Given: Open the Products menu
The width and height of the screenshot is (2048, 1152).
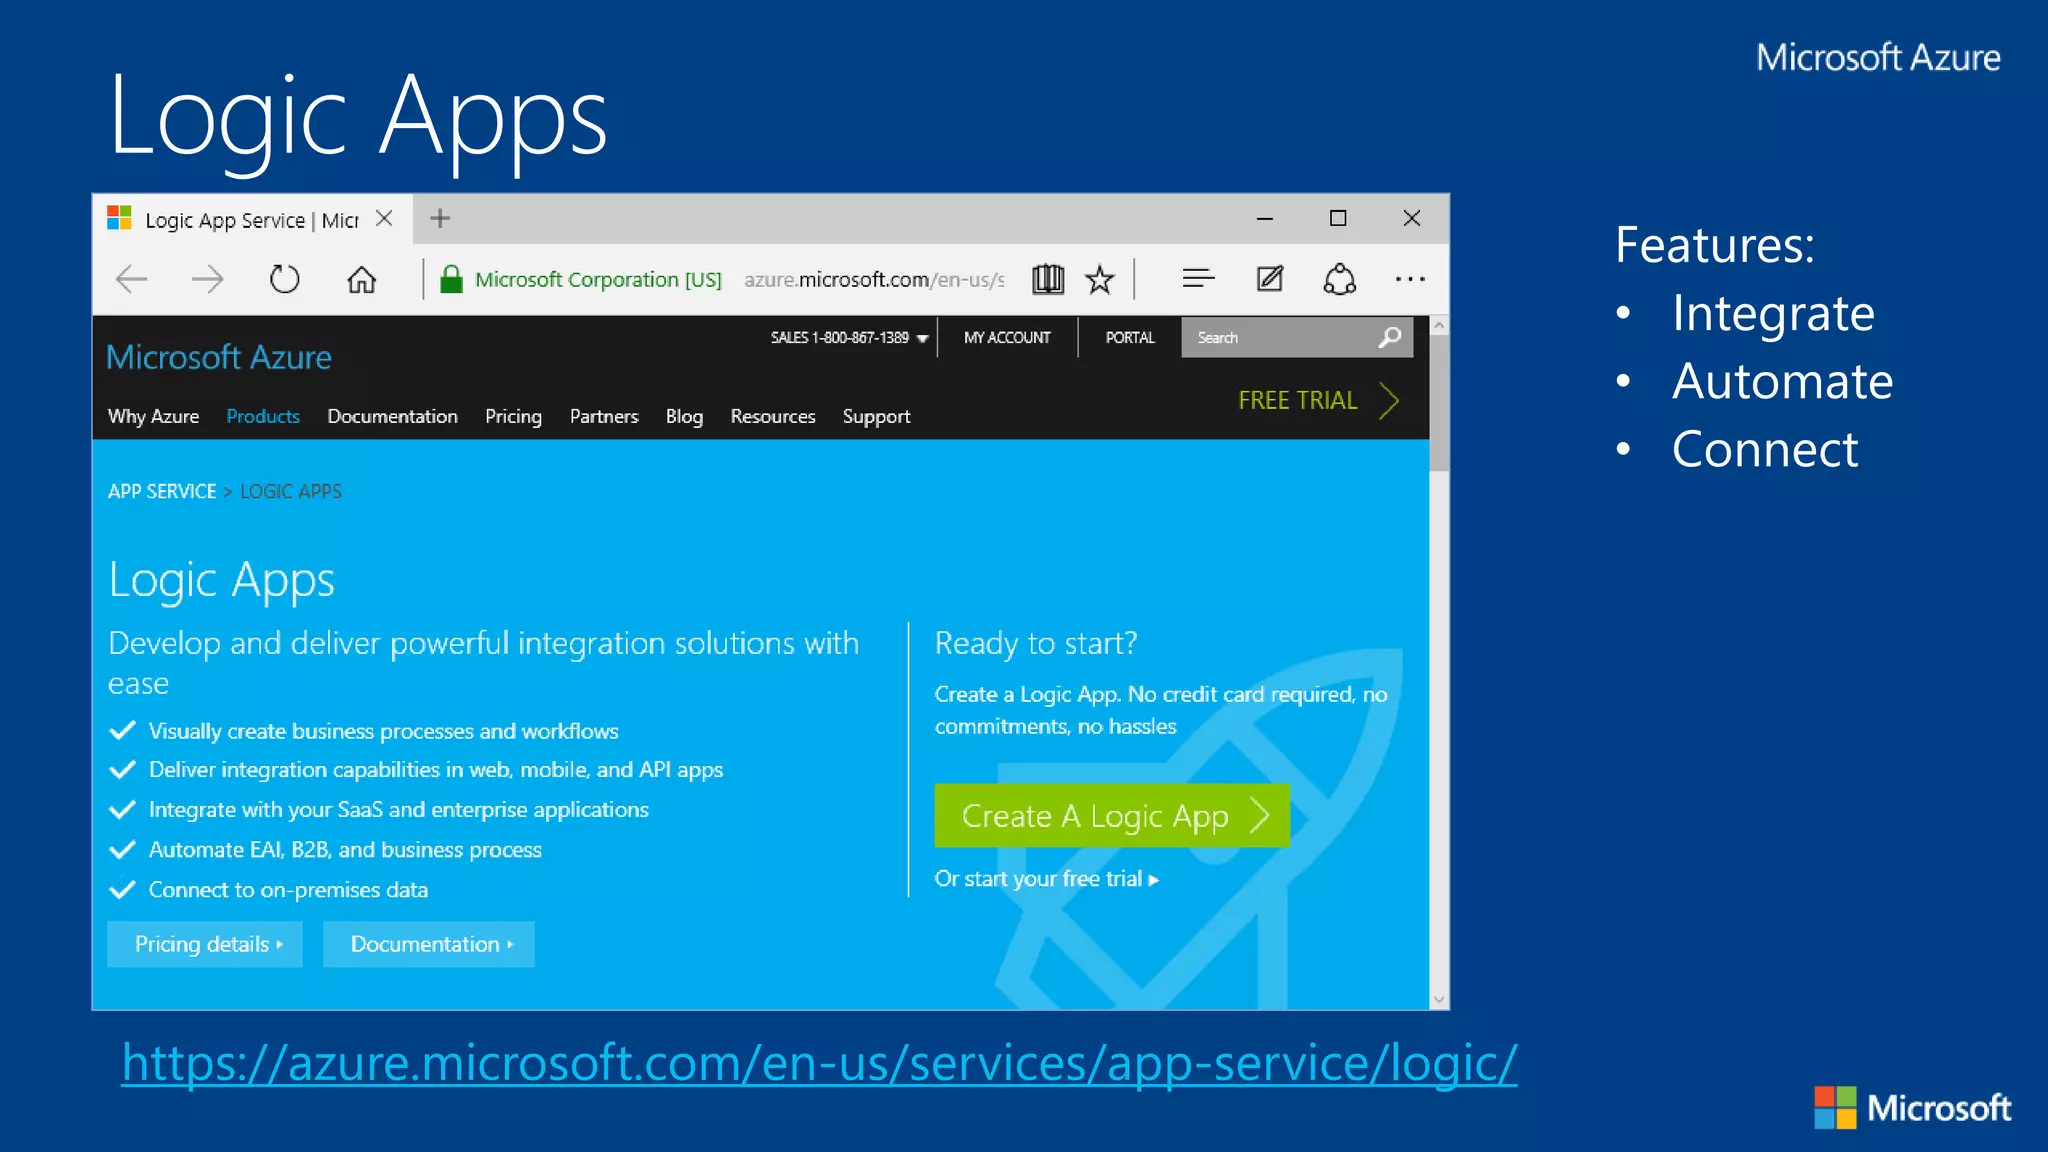Looking at the screenshot, I should tap(263, 416).
